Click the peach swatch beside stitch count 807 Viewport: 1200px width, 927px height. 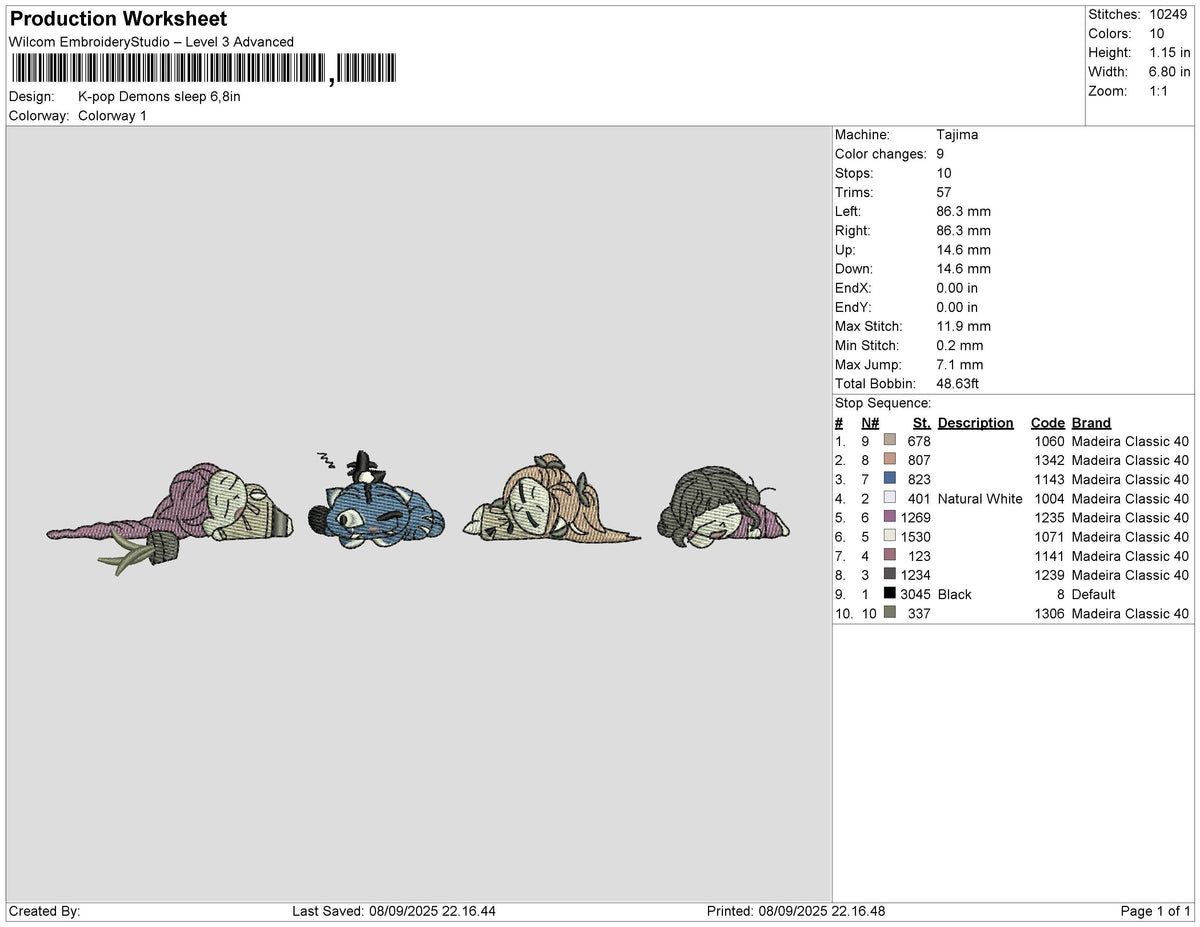[889, 460]
